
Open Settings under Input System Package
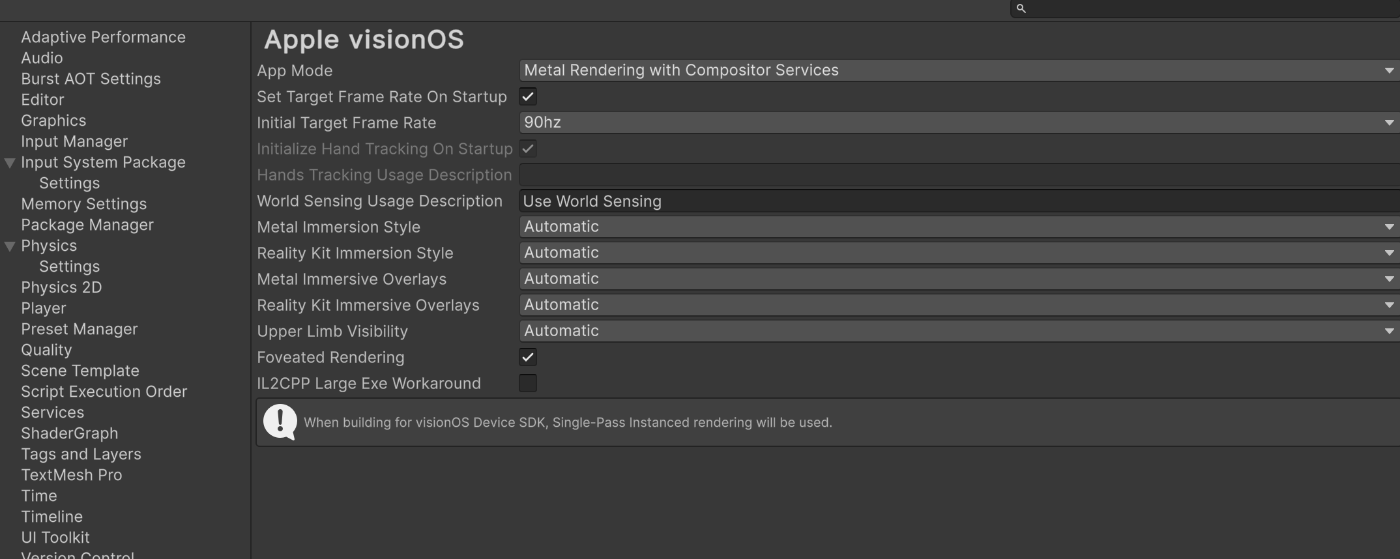pyautogui.click(x=69, y=183)
